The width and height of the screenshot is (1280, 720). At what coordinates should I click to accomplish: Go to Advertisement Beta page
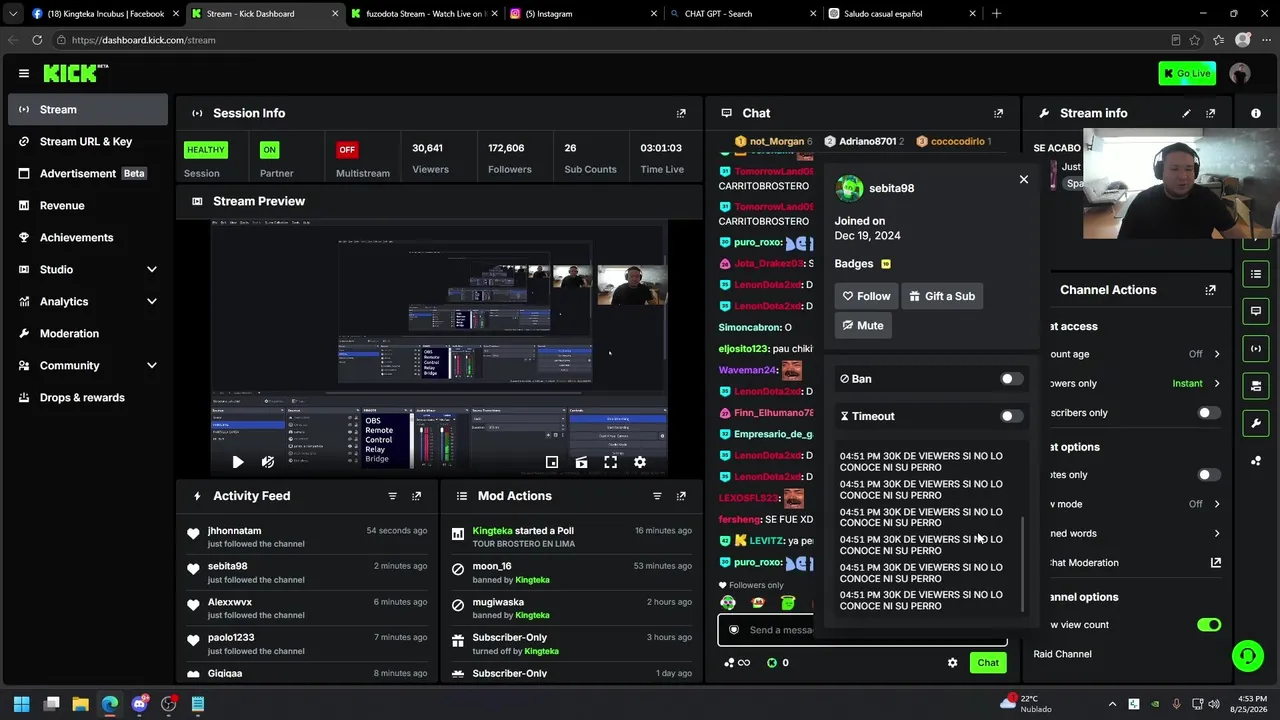click(88, 174)
